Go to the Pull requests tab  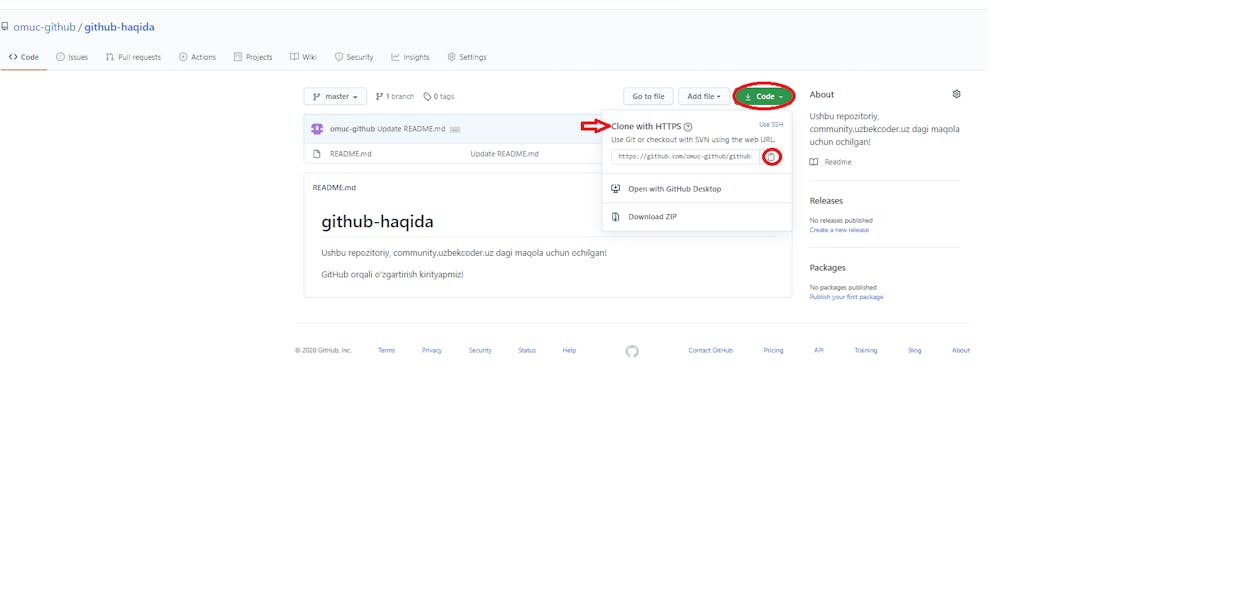[x=133, y=57]
